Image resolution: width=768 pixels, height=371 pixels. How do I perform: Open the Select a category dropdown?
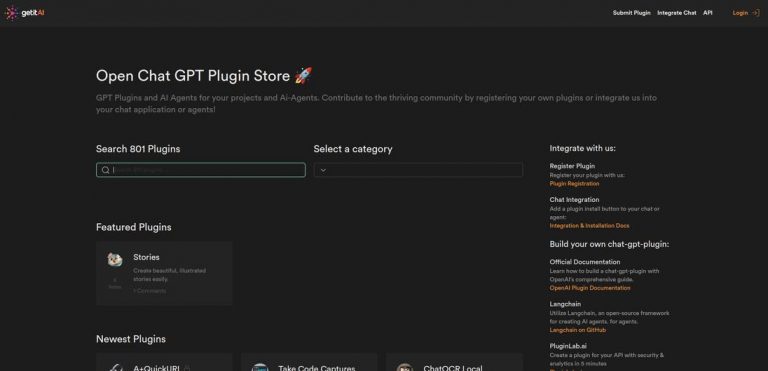click(x=418, y=170)
